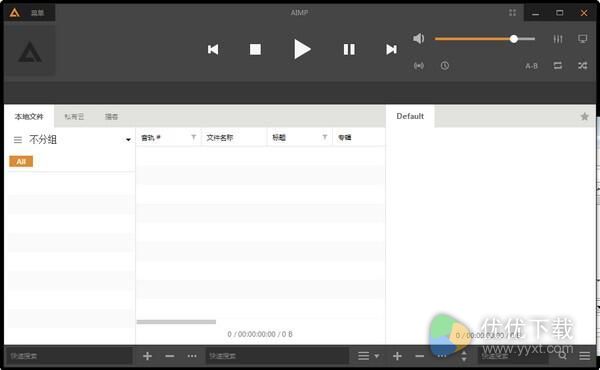Click the library quick search field at bottom left
The width and height of the screenshot is (600, 370).
point(69,356)
